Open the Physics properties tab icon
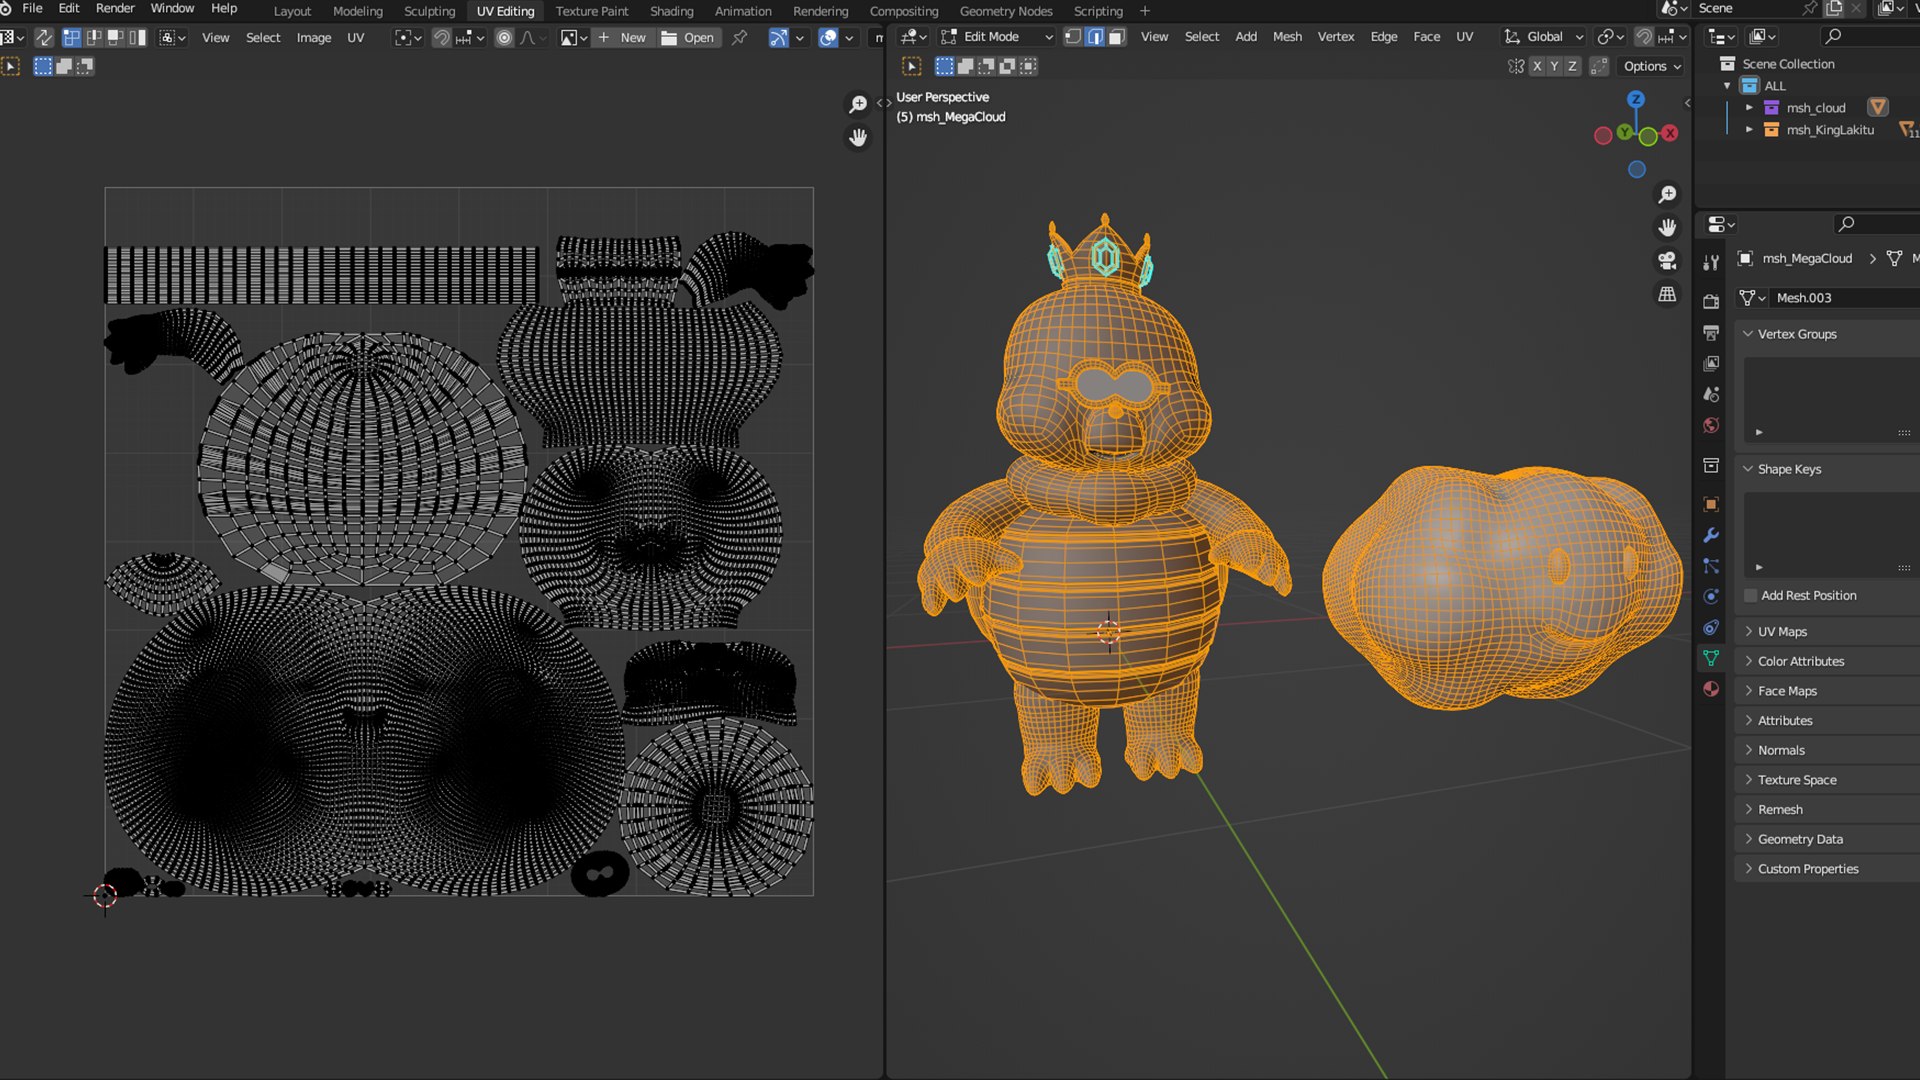The height and width of the screenshot is (1080, 1920). pos(1711,597)
